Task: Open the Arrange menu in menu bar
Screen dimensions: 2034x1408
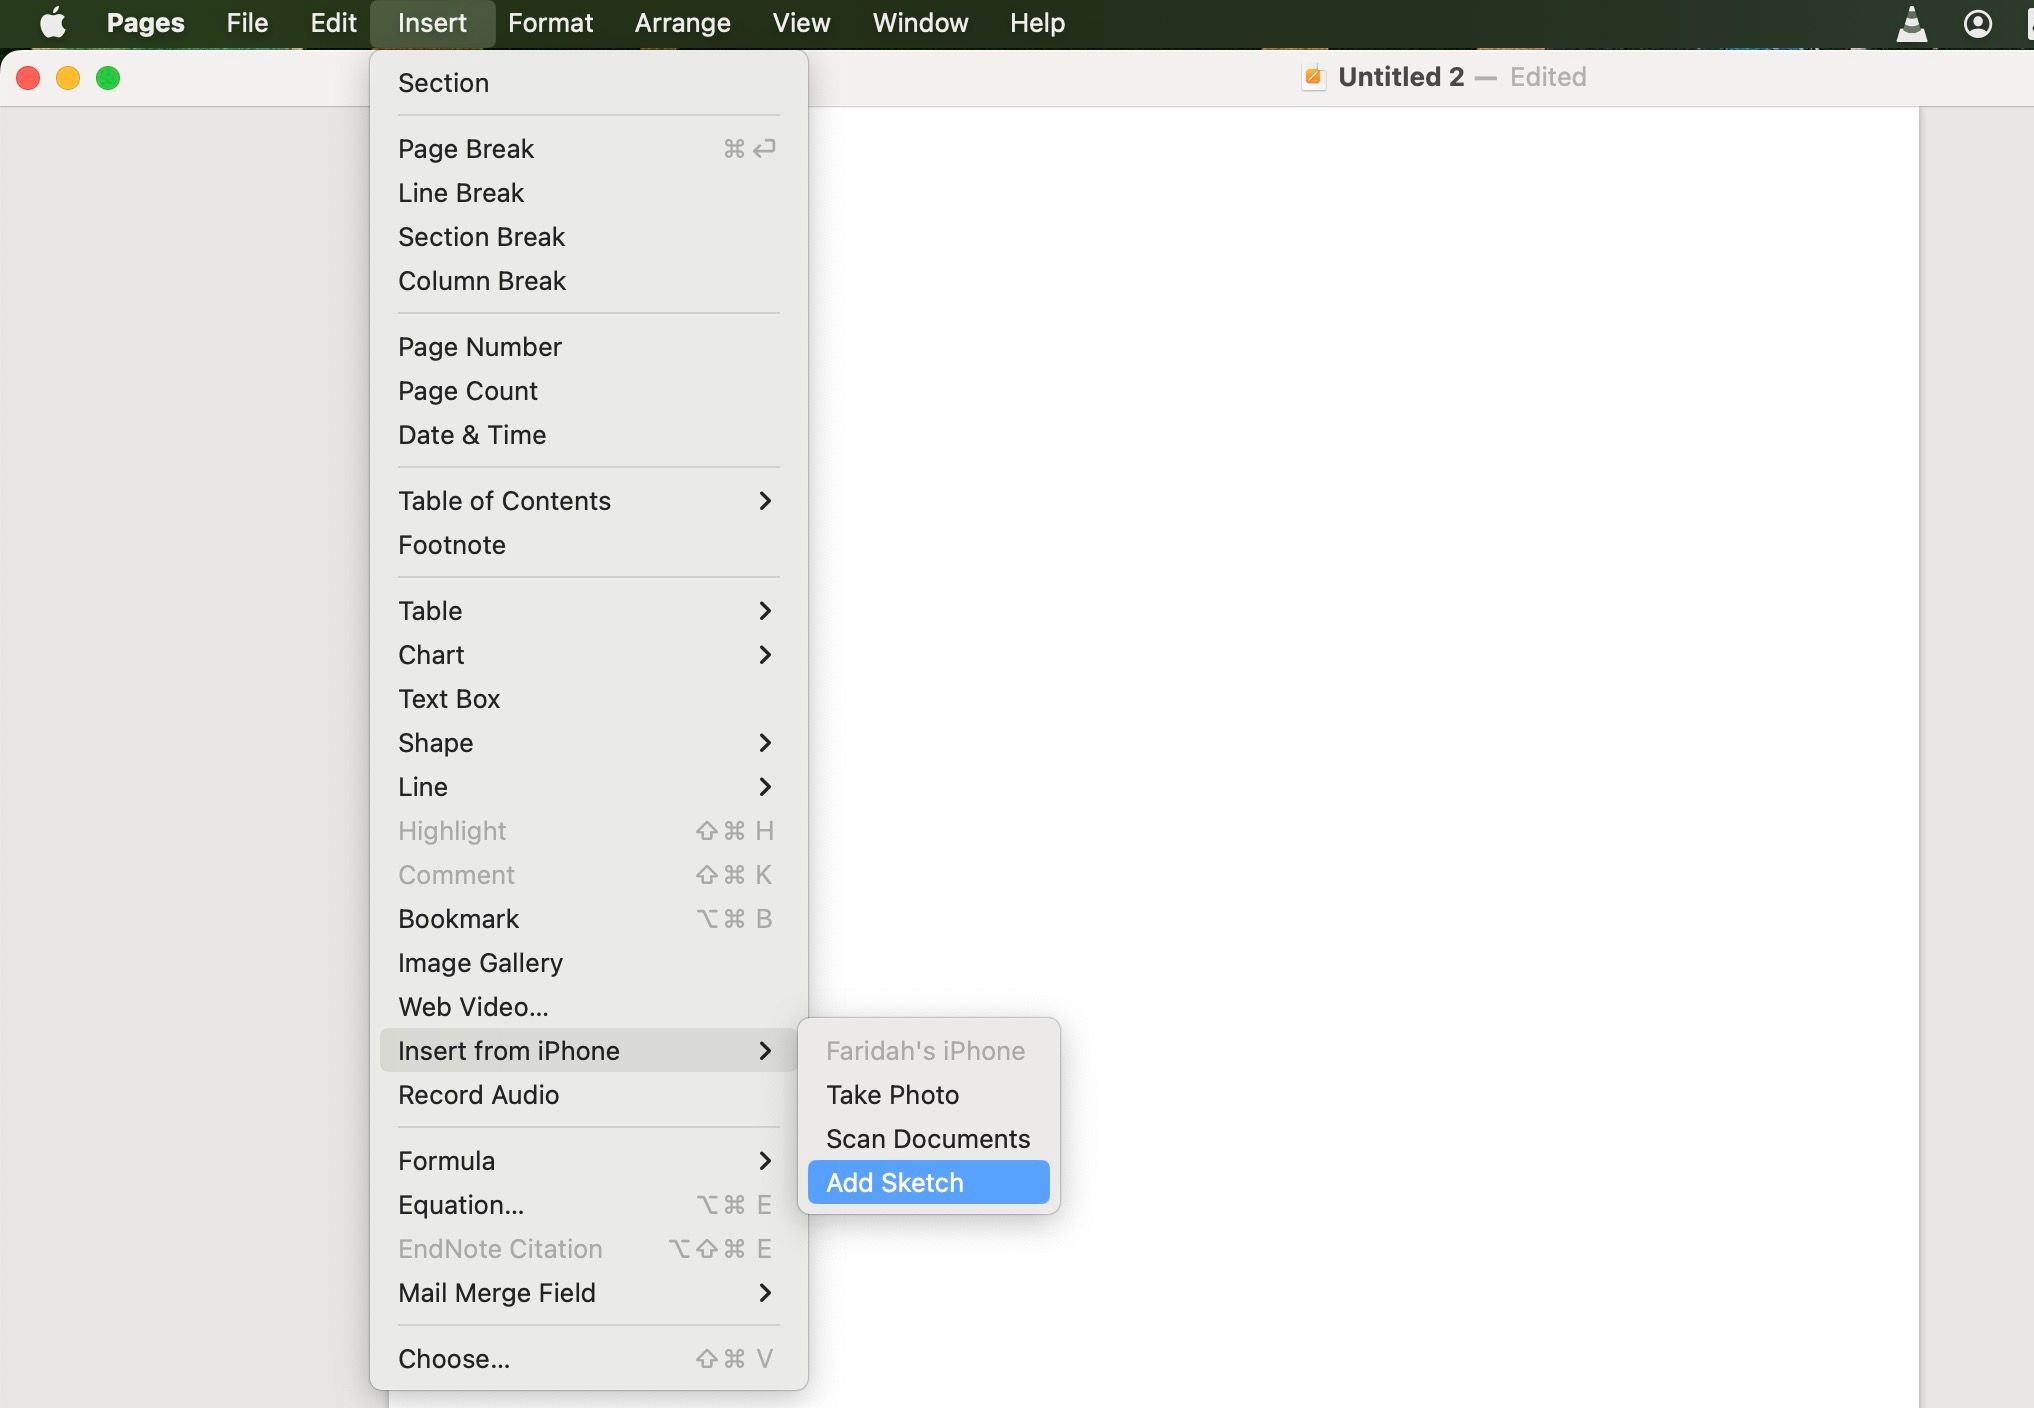Action: coord(682,22)
